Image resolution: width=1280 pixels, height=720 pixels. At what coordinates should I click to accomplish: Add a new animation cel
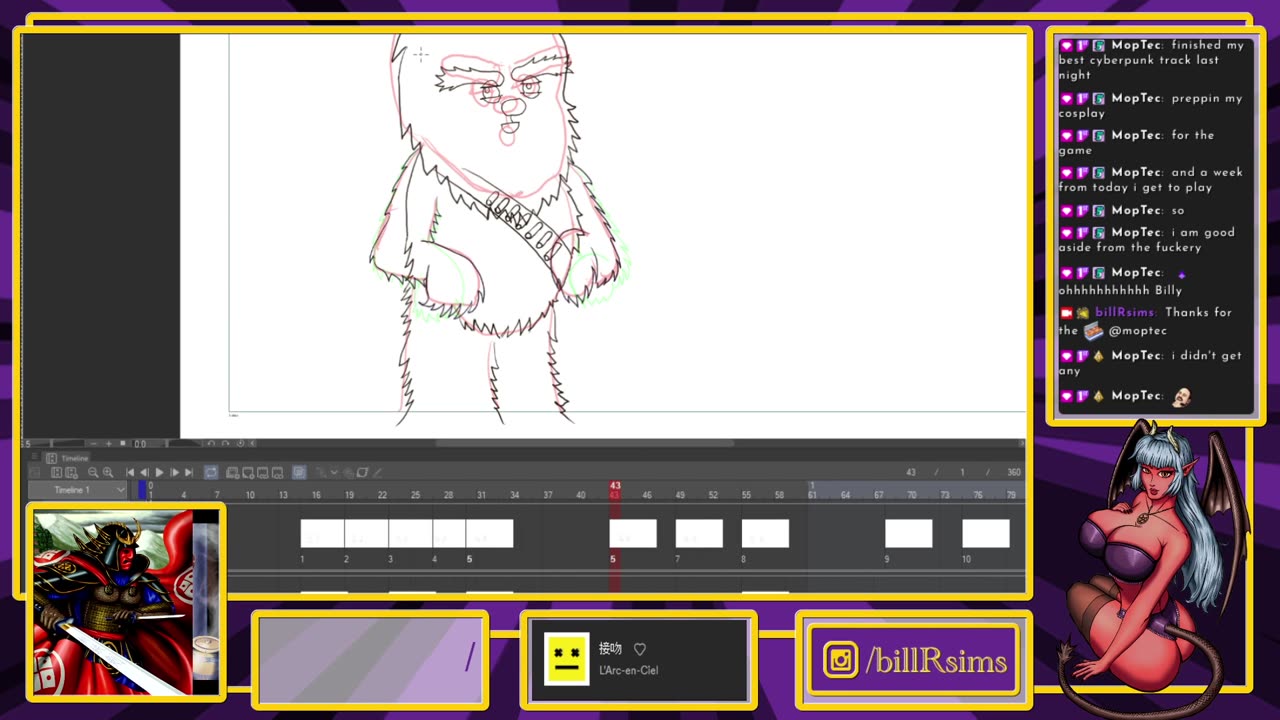pyautogui.click(x=248, y=472)
